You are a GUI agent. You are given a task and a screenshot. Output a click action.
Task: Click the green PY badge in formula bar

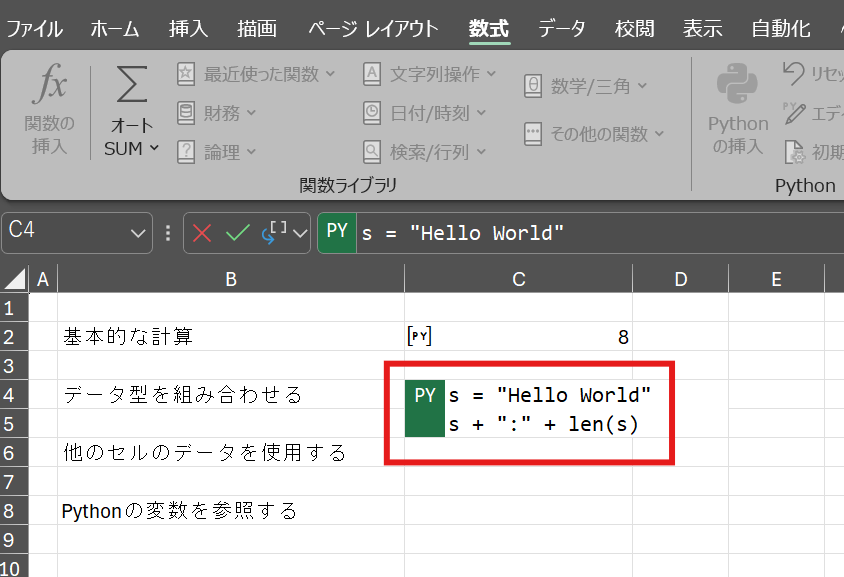tap(337, 232)
